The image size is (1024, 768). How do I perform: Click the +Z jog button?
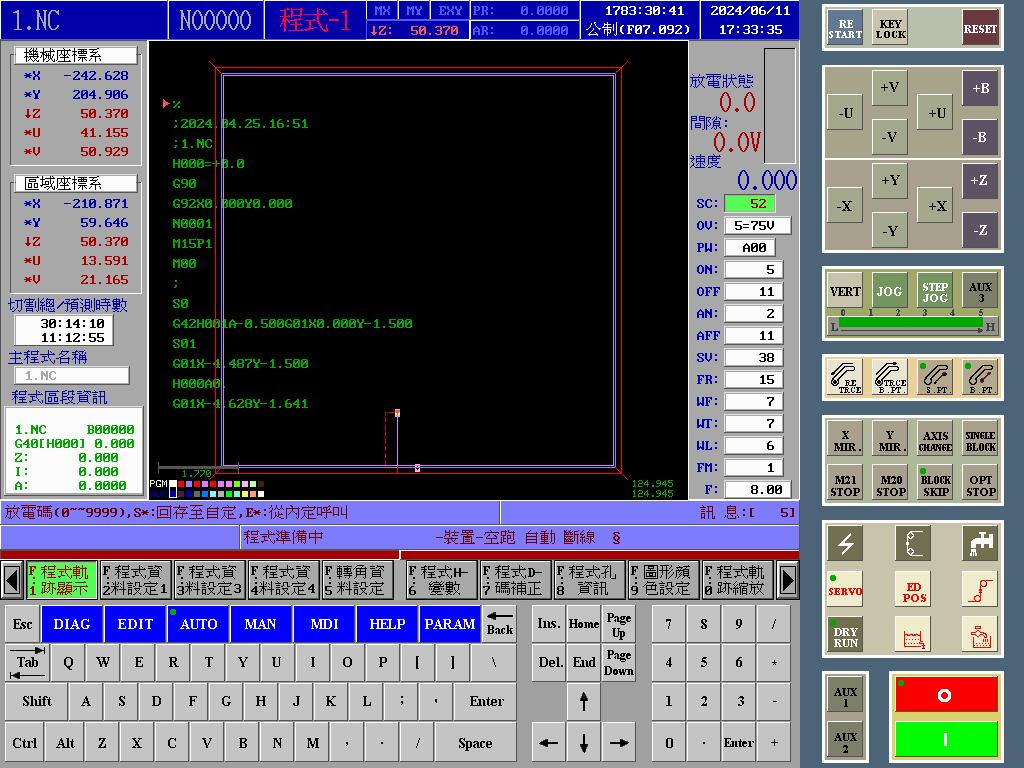[980, 180]
